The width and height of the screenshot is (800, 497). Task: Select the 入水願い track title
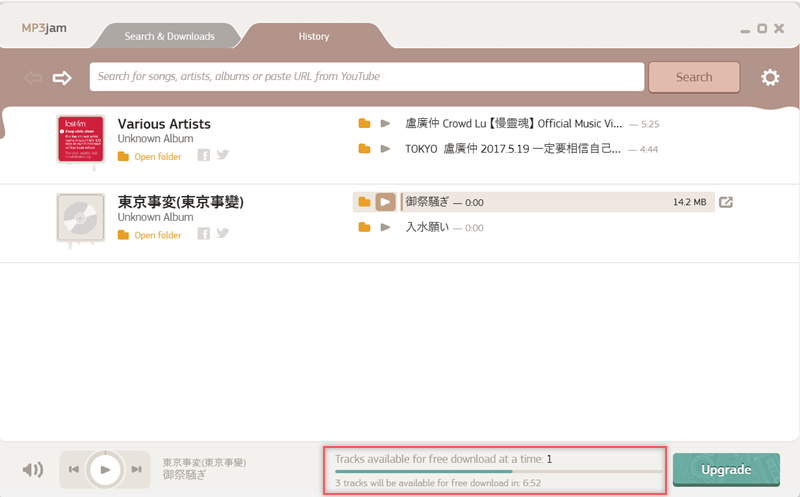coord(427,228)
